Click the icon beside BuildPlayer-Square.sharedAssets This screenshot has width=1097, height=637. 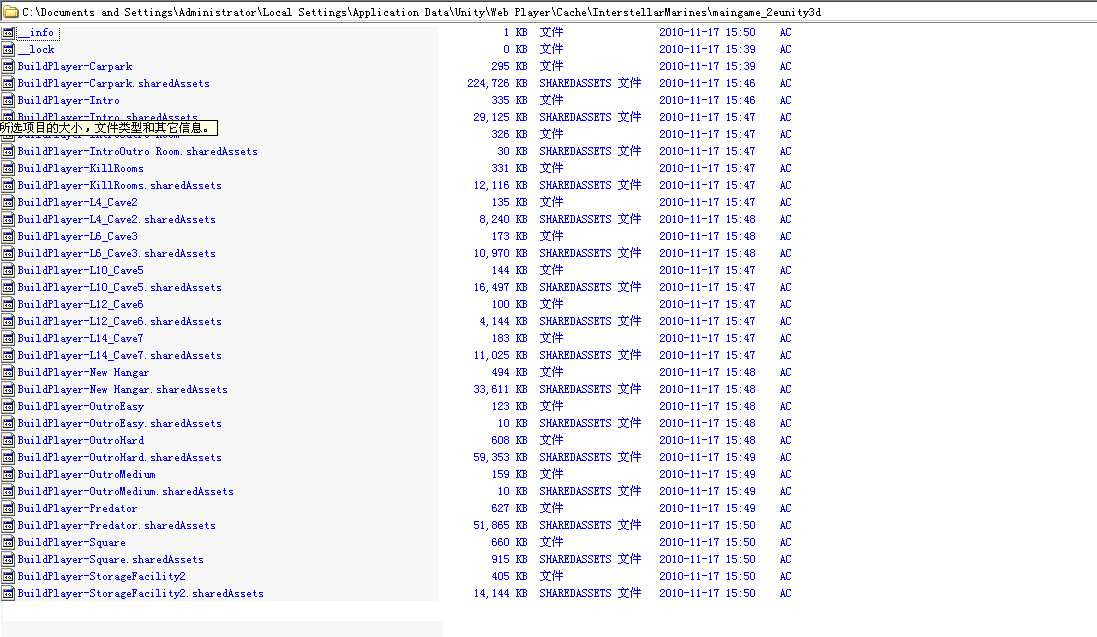(8, 559)
